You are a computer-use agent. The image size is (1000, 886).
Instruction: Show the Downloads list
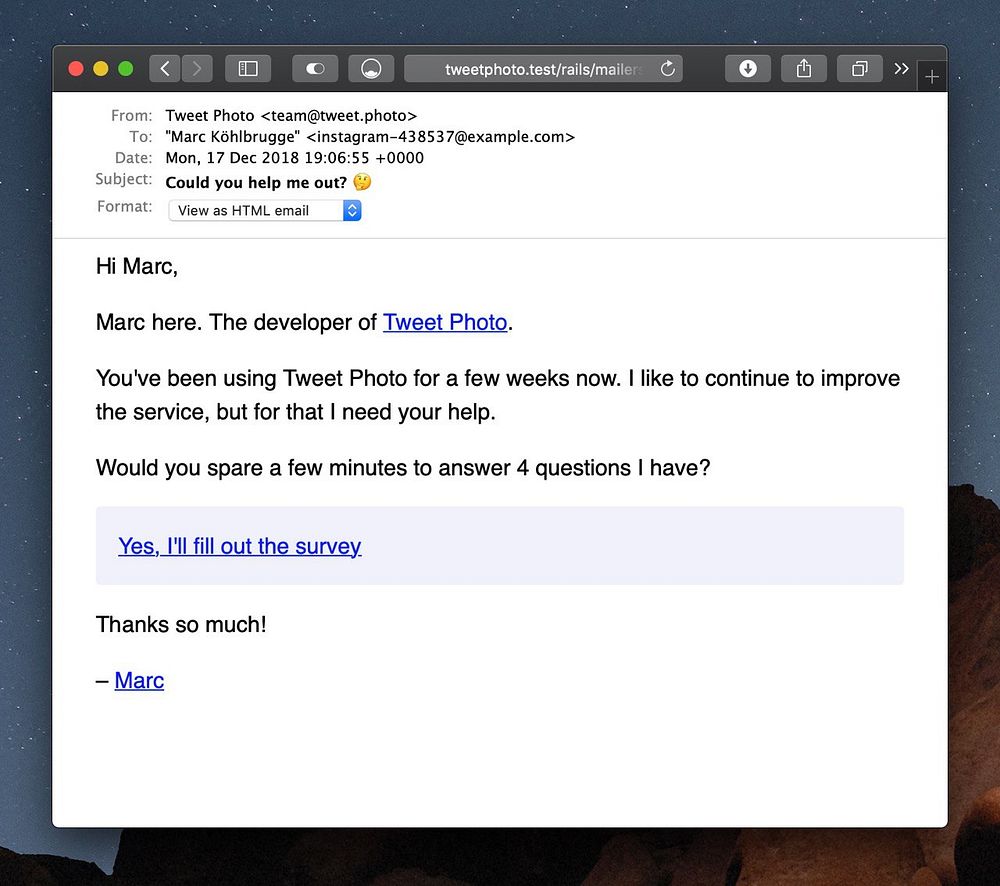[x=748, y=68]
